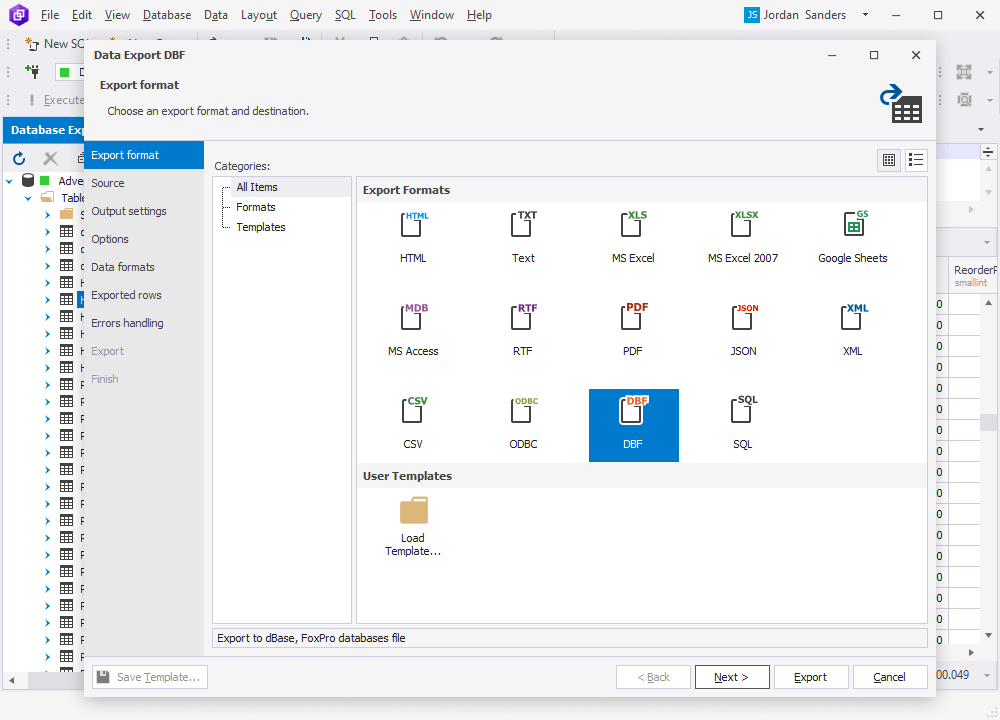1000x720 pixels.
Task: Click Save Template in the wizard
Action: (149, 677)
